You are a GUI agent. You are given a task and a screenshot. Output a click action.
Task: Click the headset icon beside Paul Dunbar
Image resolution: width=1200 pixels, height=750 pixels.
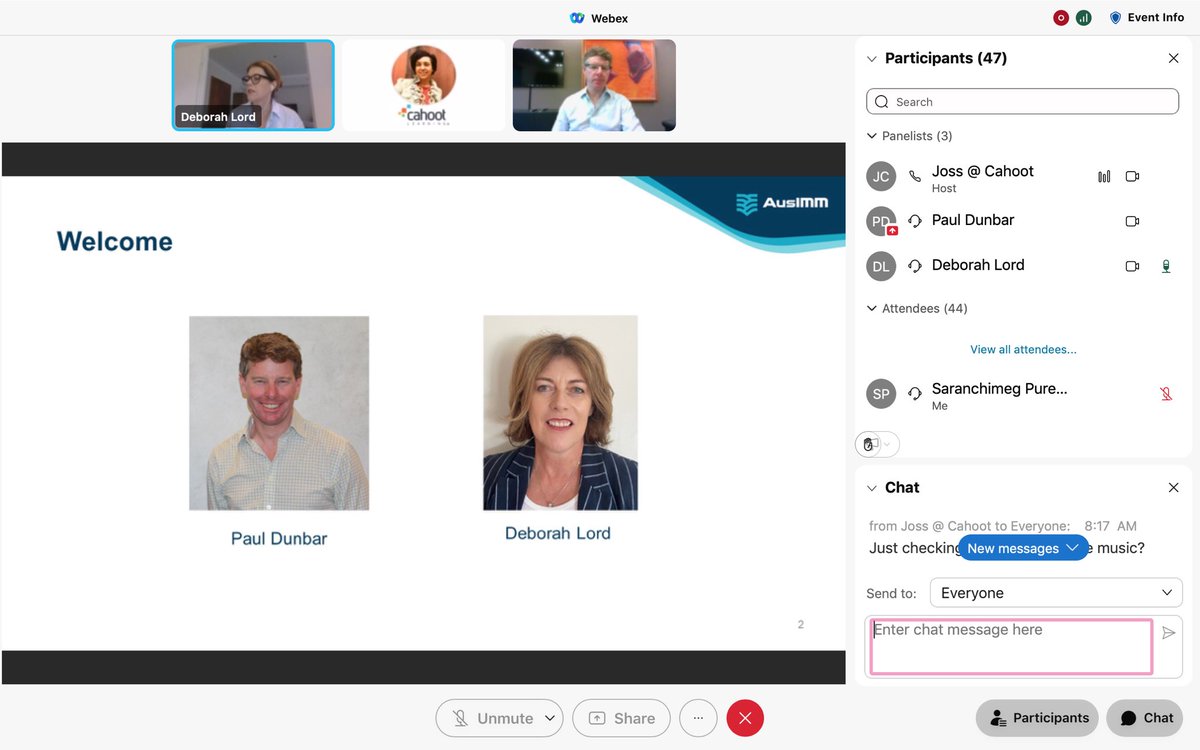point(915,221)
